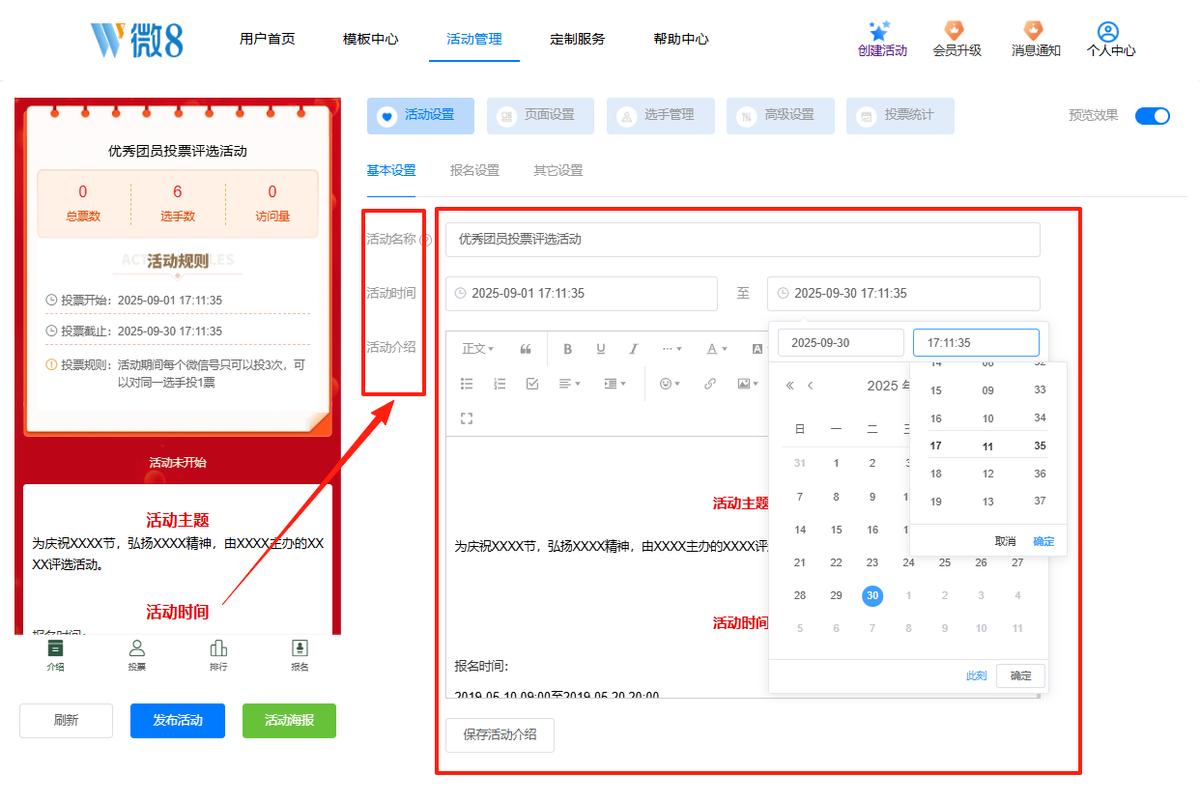Expand the editor to fullscreen
Image resolution: width=1200 pixels, height=805 pixels.
pos(467,418)
